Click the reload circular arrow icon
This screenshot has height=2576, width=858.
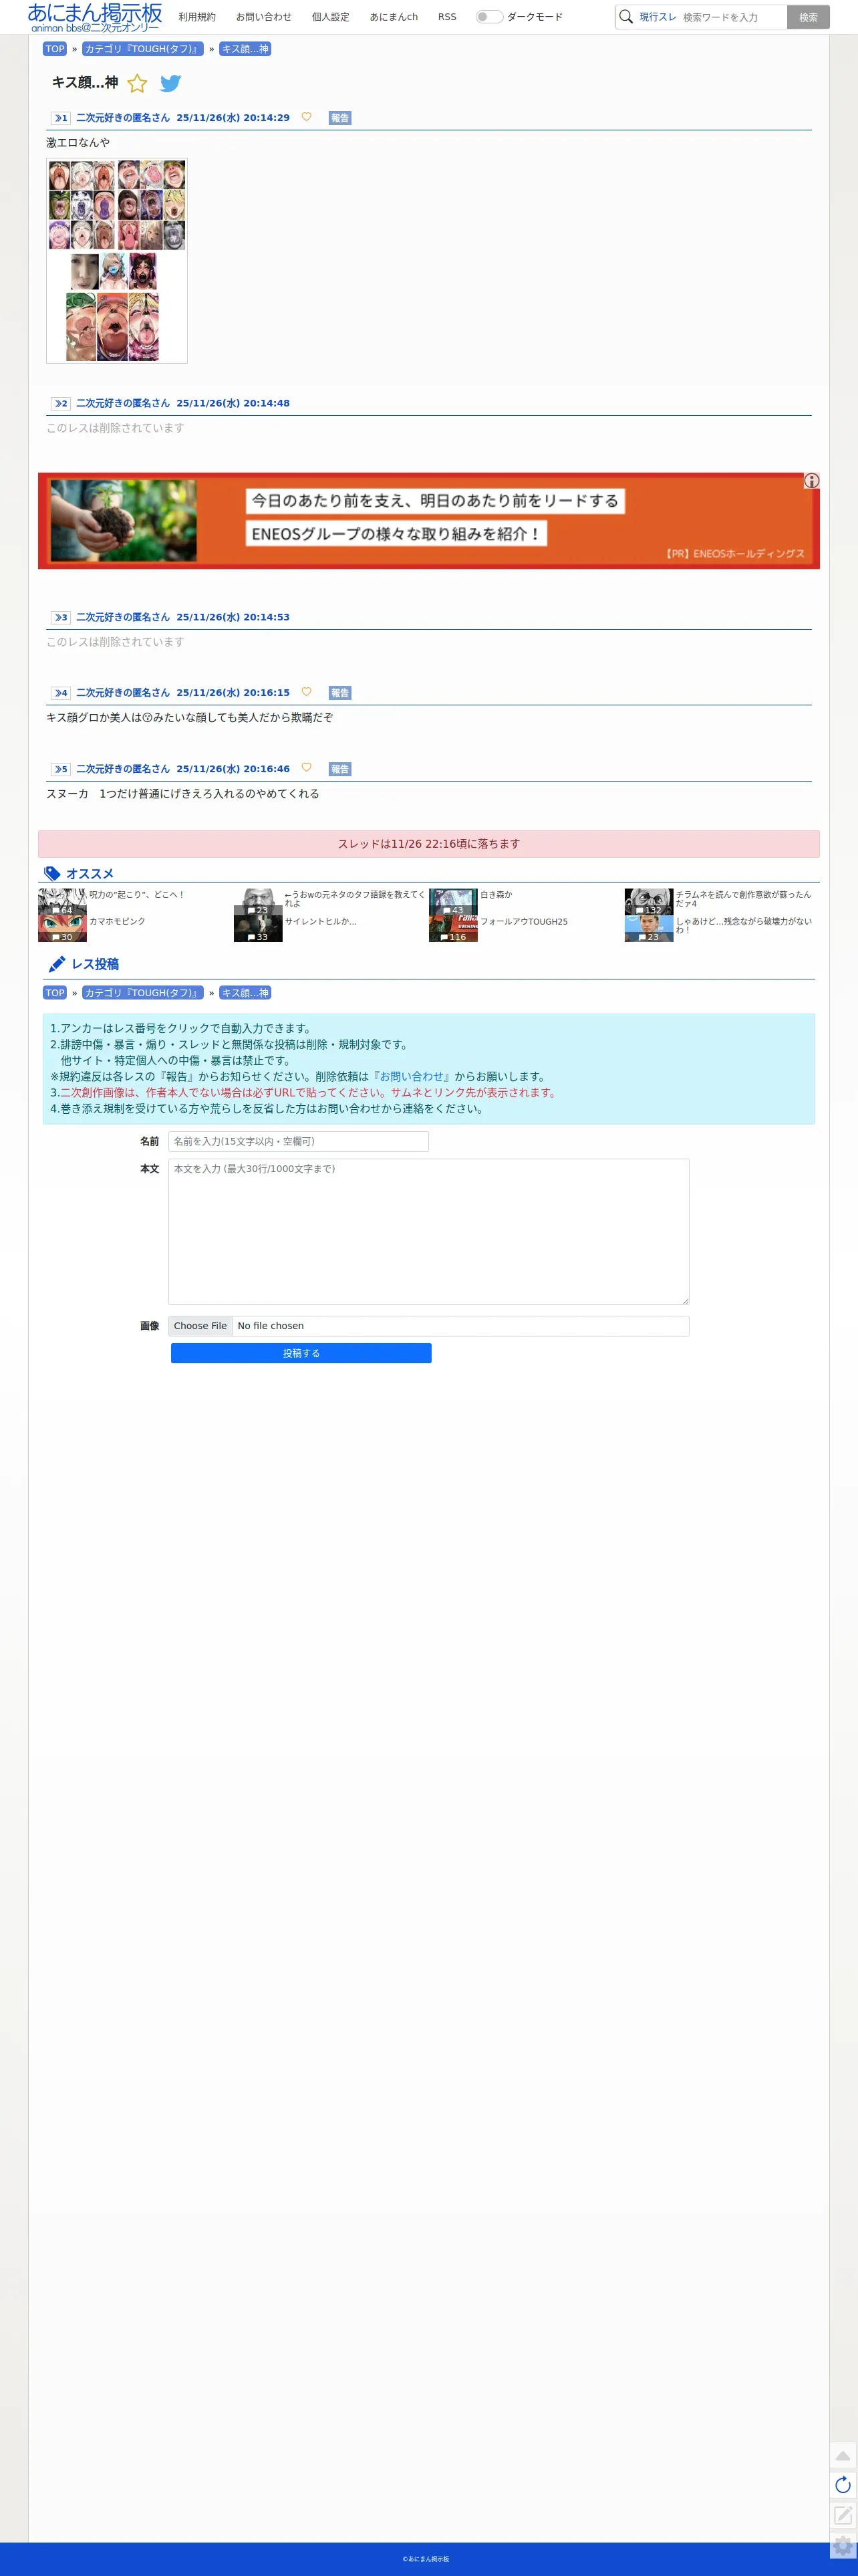click(x=843, y=2485)
